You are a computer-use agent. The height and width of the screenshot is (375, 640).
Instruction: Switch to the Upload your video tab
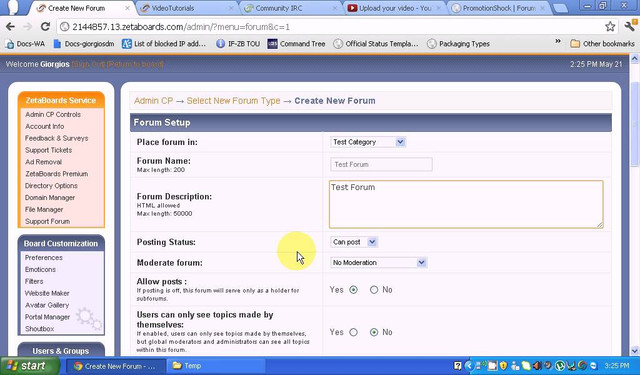(x=393, y=8)
